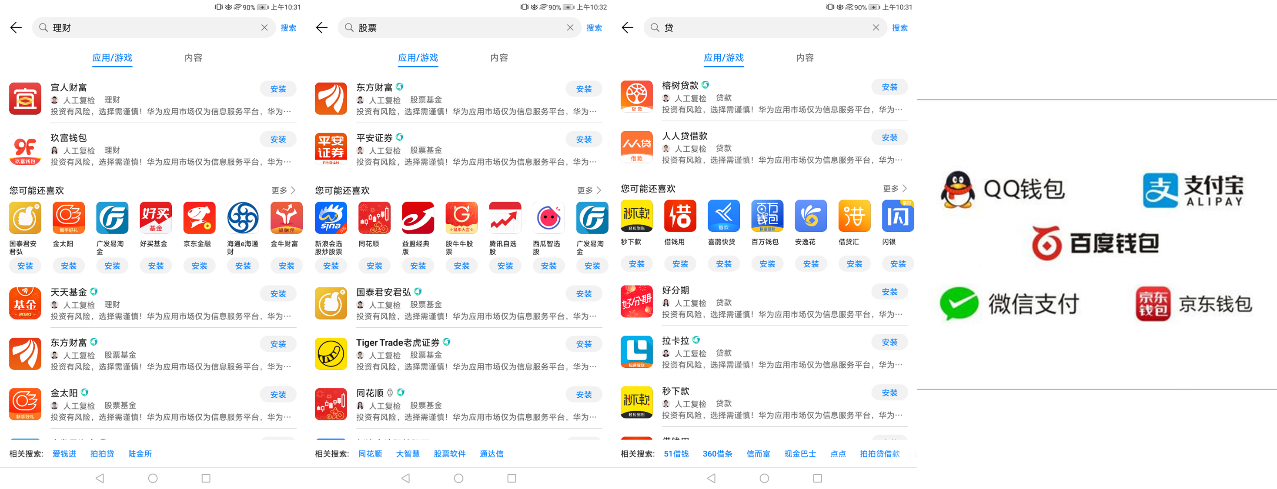Open Tiger Trade老虎证券 app icon
This screenshot has width=1277, height=489.
pos(331,353)
